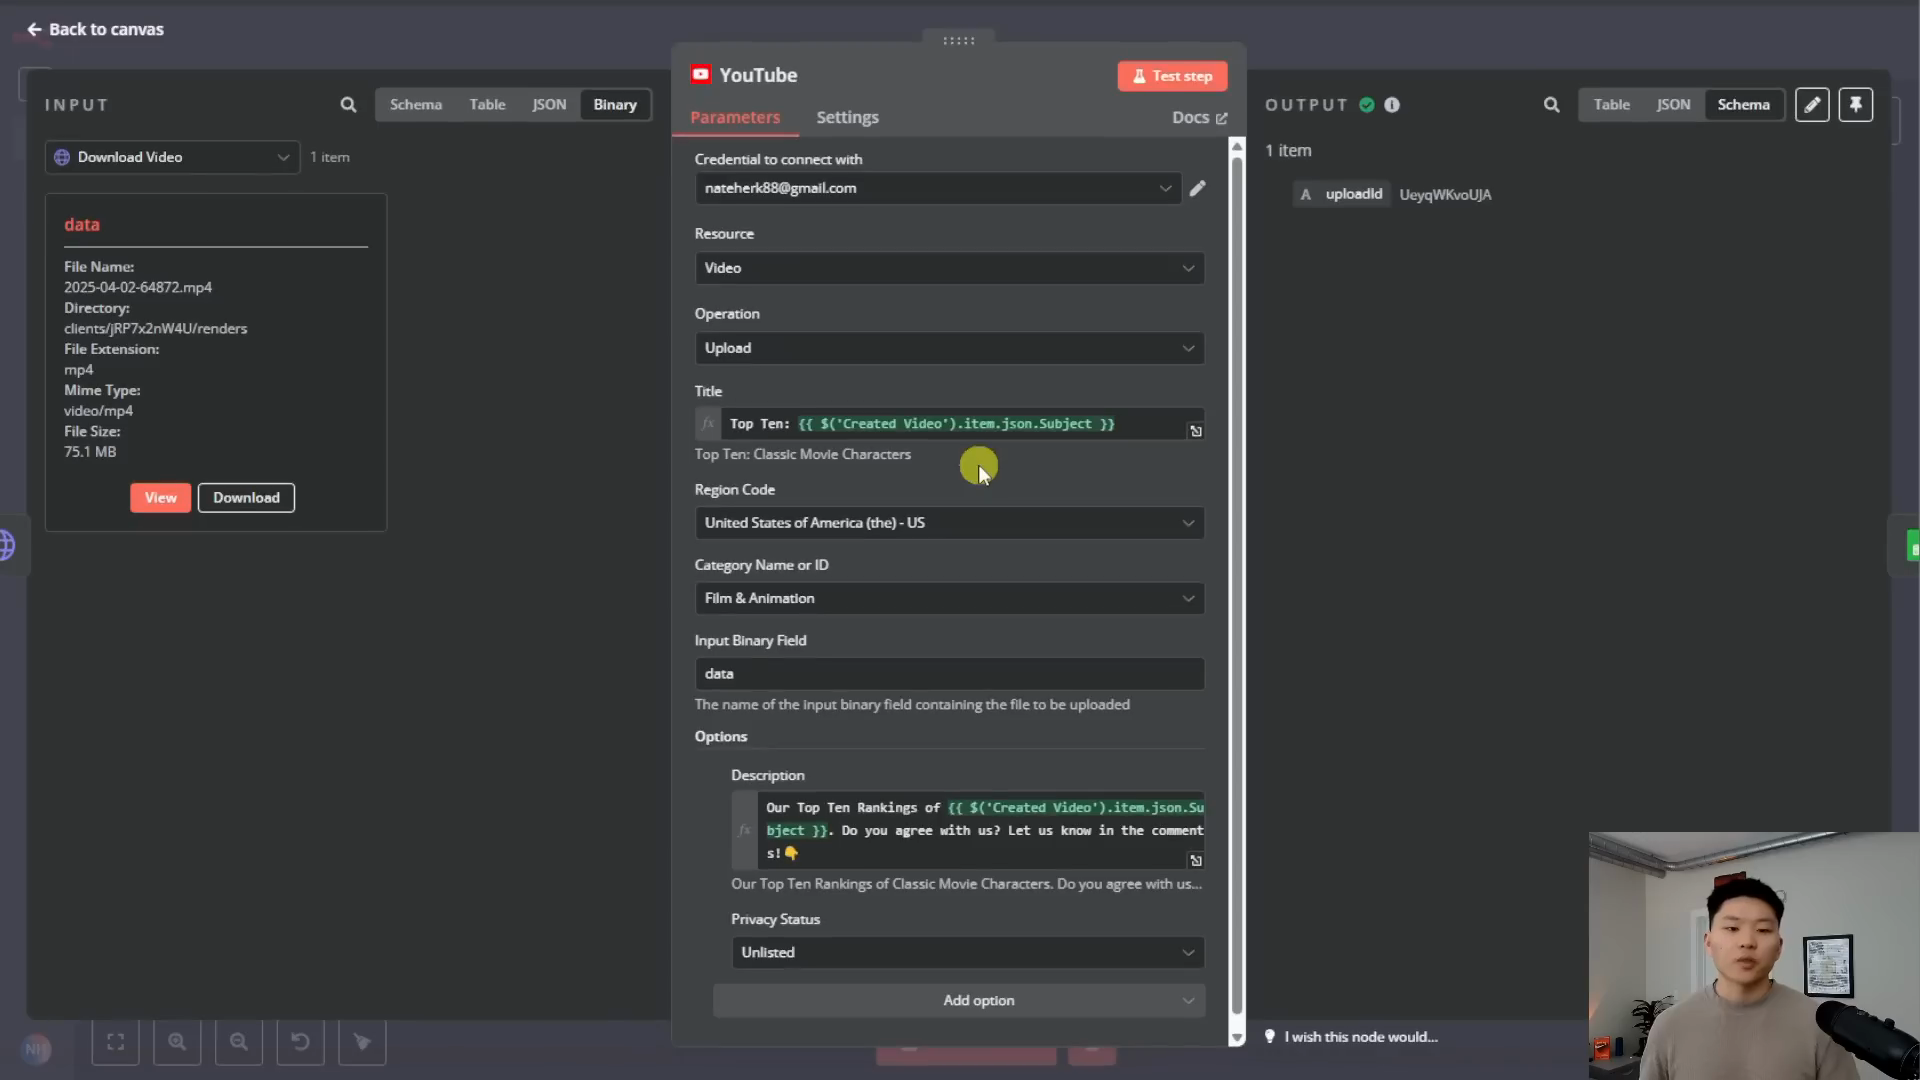Click the reset zoom canvas icon

300,1042
